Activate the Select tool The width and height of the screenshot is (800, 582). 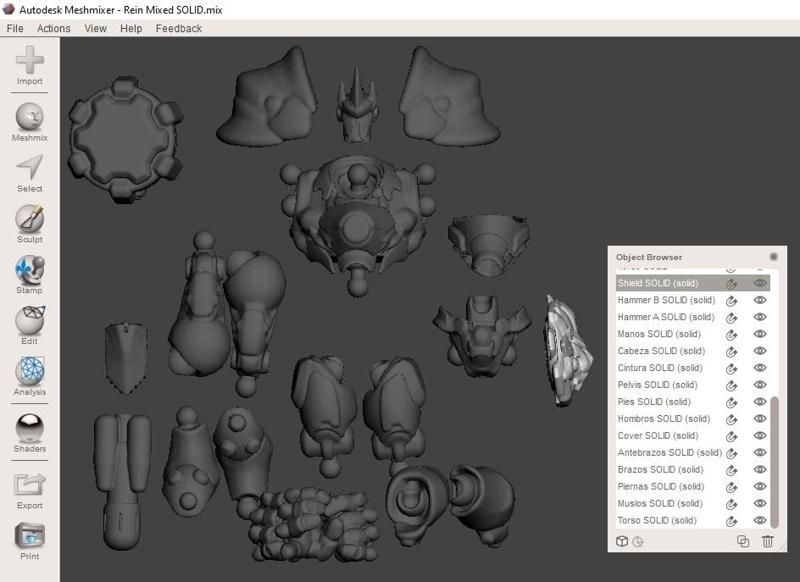(x=30, y=172)
